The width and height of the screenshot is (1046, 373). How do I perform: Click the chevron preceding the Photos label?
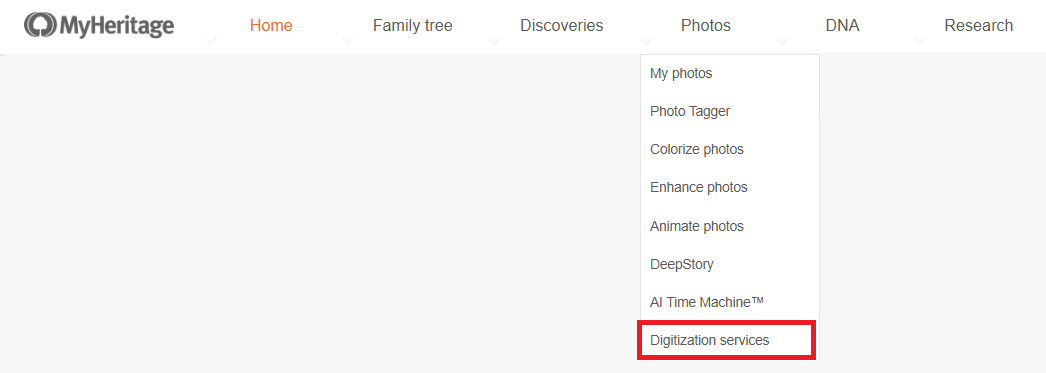click(646, 41)
